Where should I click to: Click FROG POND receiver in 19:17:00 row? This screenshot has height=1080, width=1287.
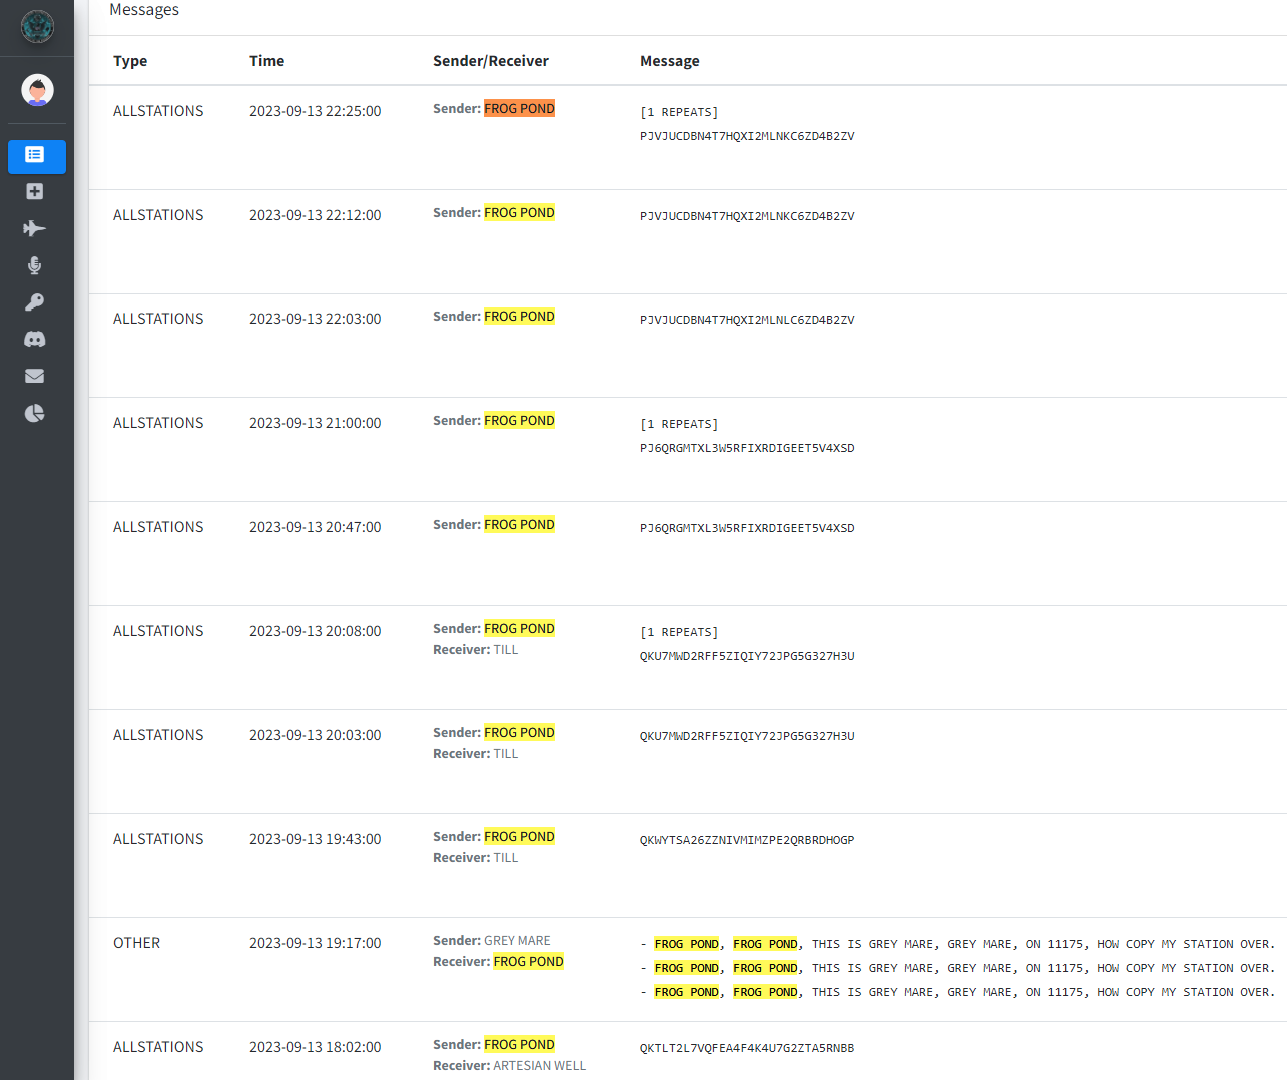tap(528, 962)
